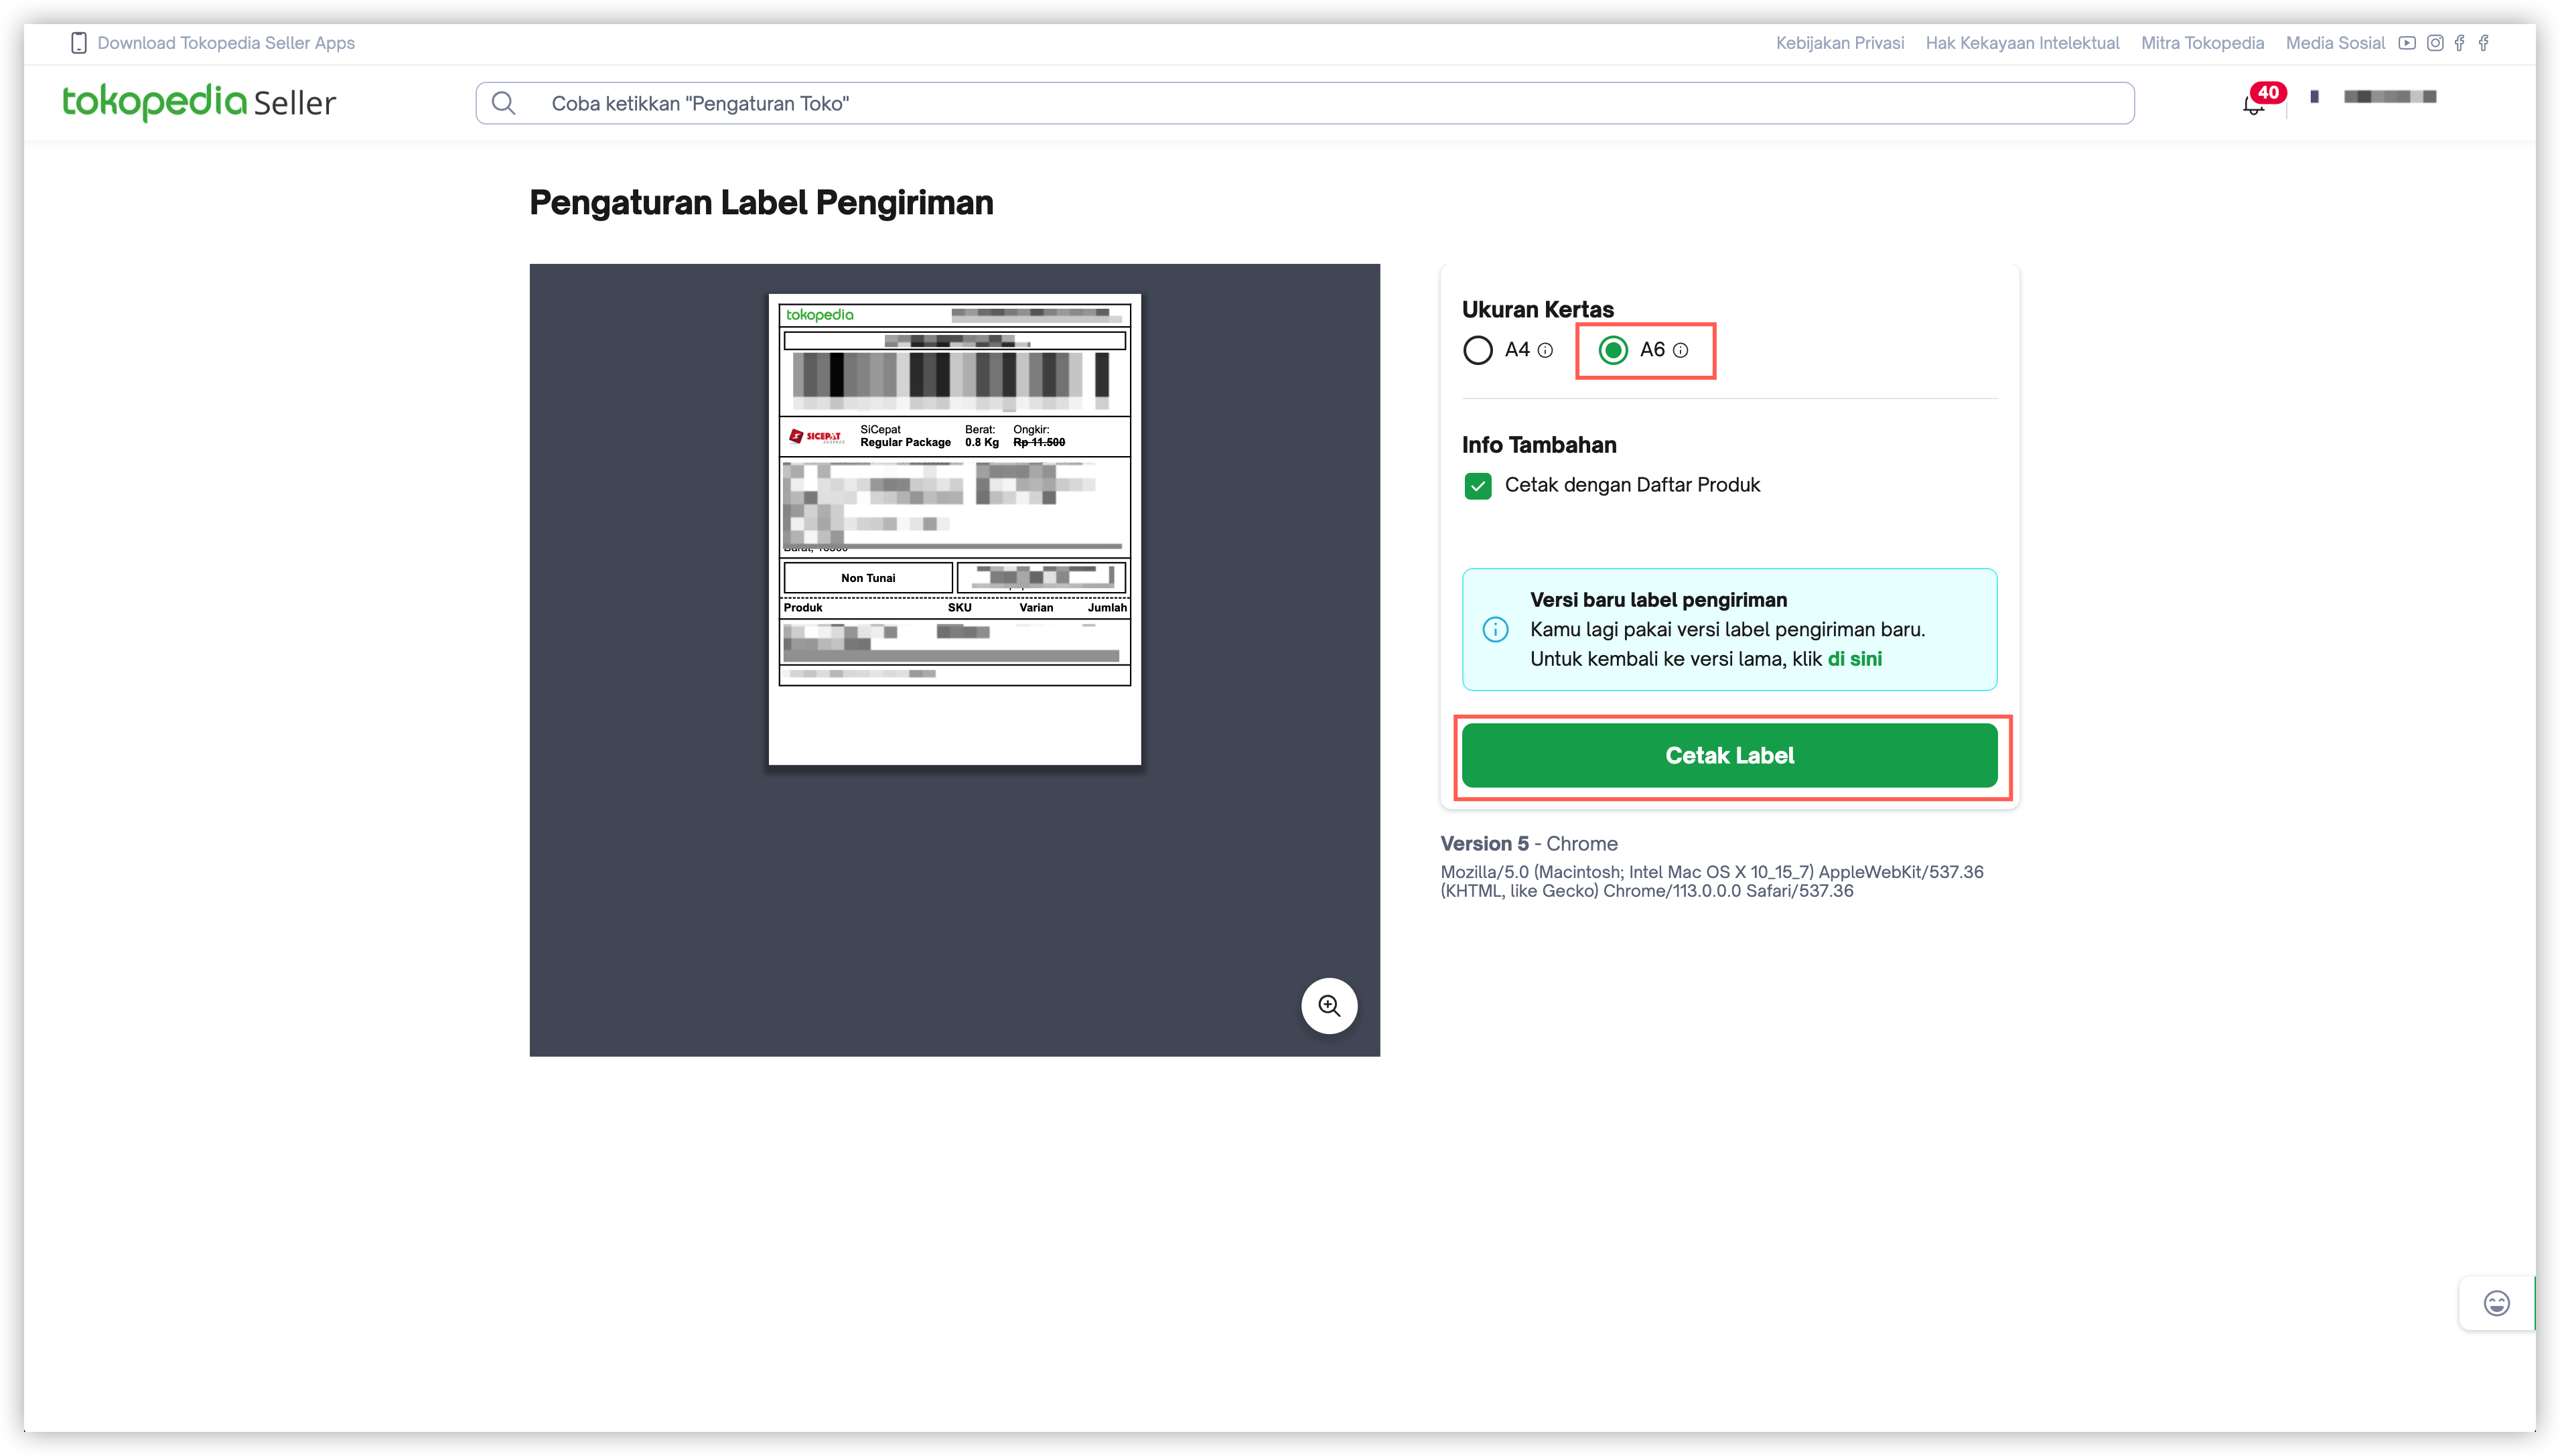The height and width of the screenshot is (1456, 2560).
Task: Open the Download Tokopedia Seller Apps link
Action: tap(226, 43)
